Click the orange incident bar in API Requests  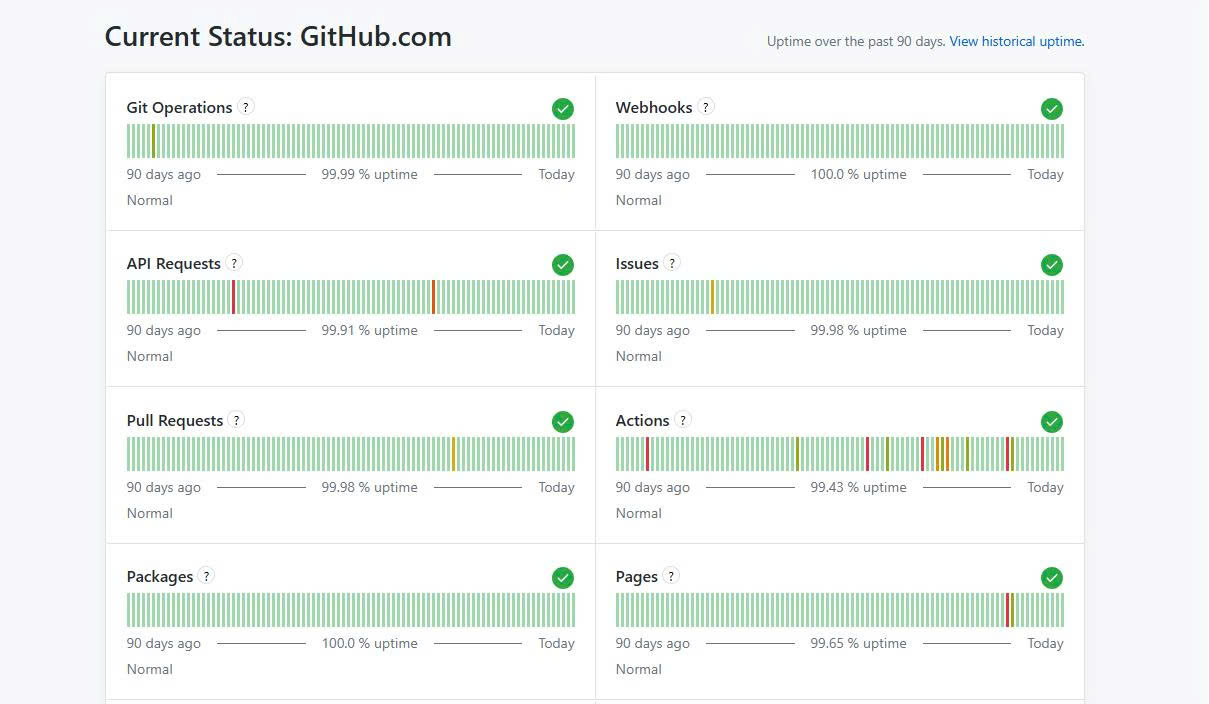tap(433, 297)
